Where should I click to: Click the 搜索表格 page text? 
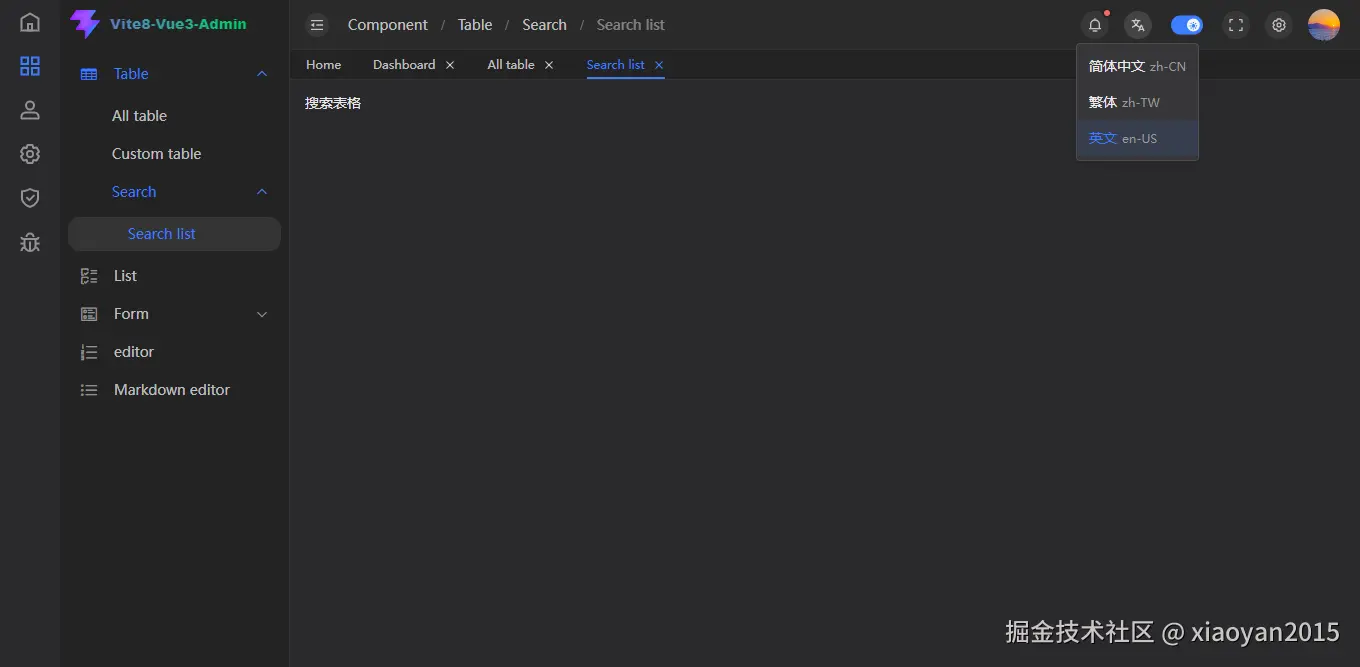333,103
